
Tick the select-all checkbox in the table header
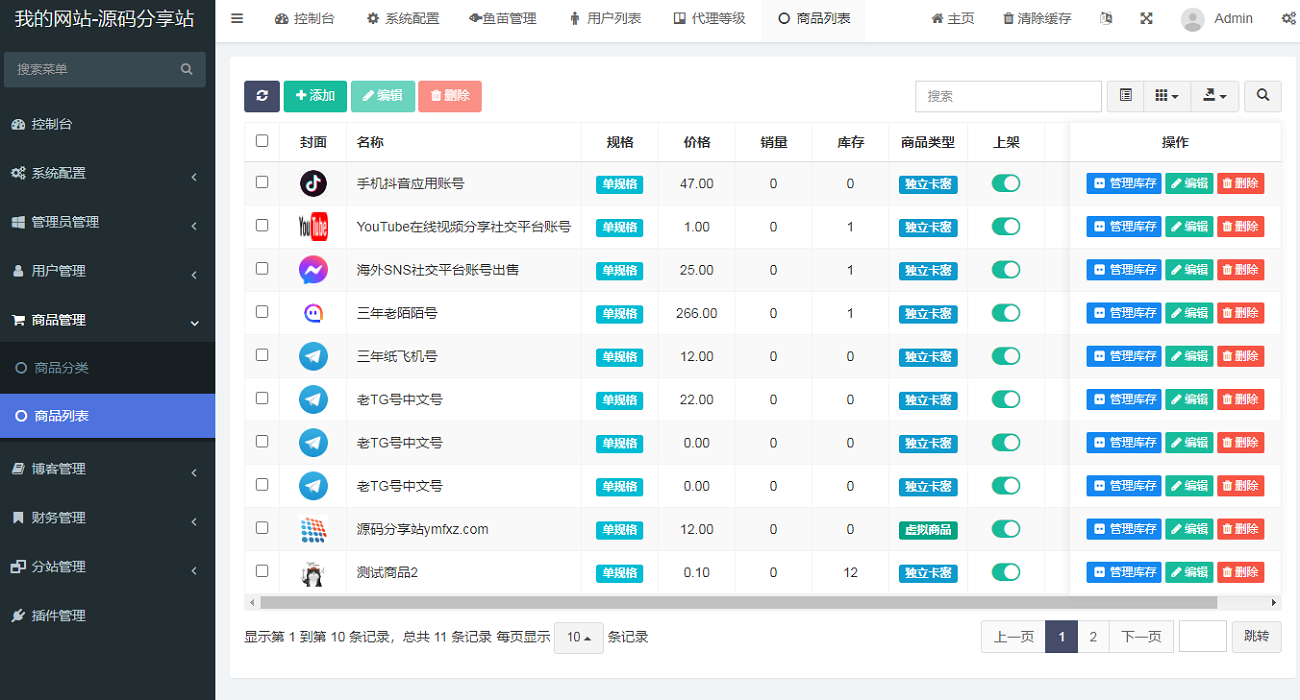(x=262, y=141)
